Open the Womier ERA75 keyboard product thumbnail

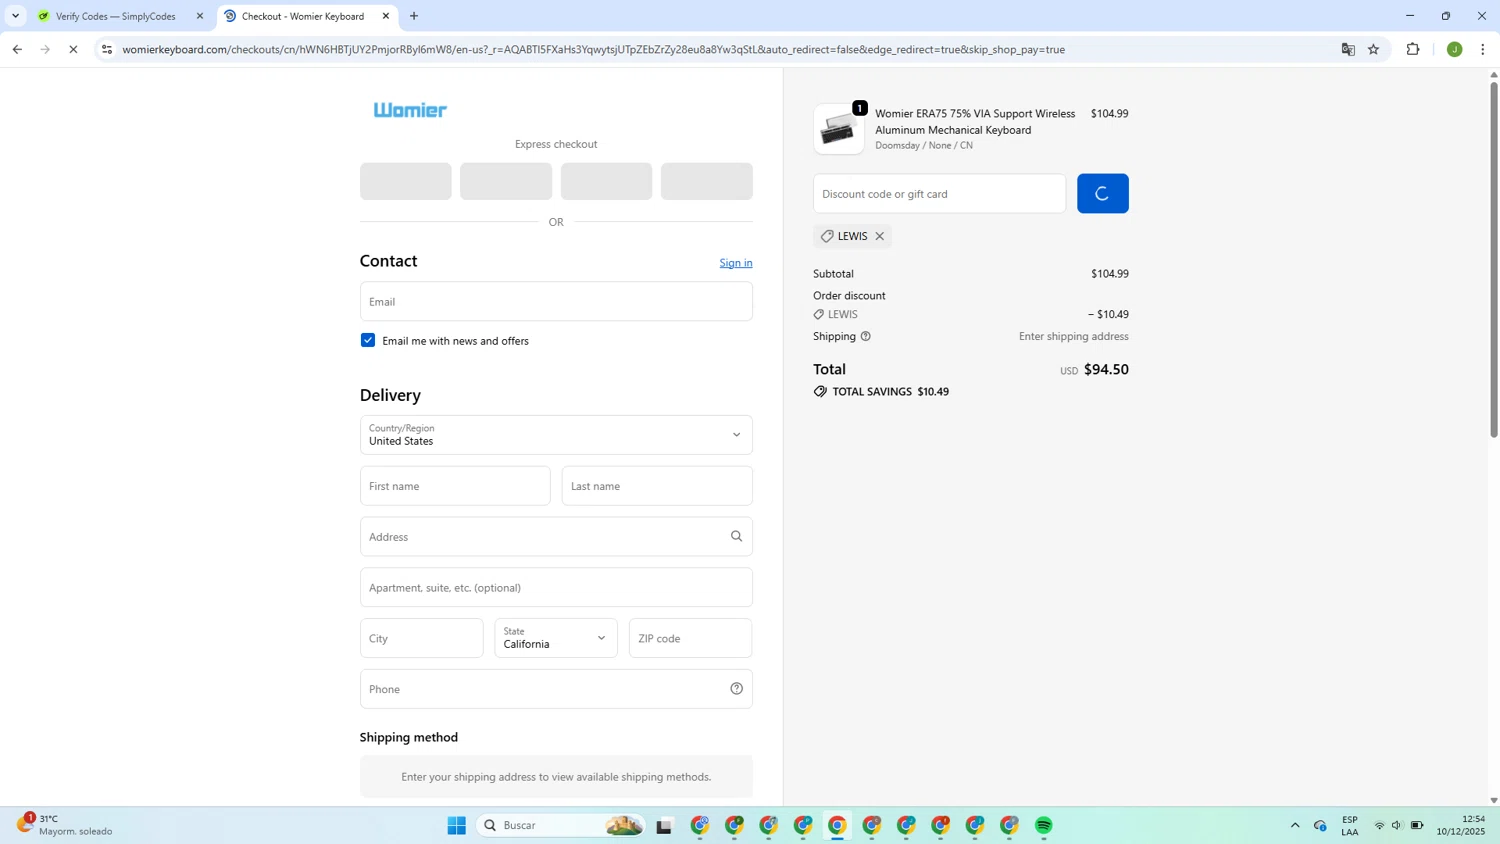[x=839, y=129]
